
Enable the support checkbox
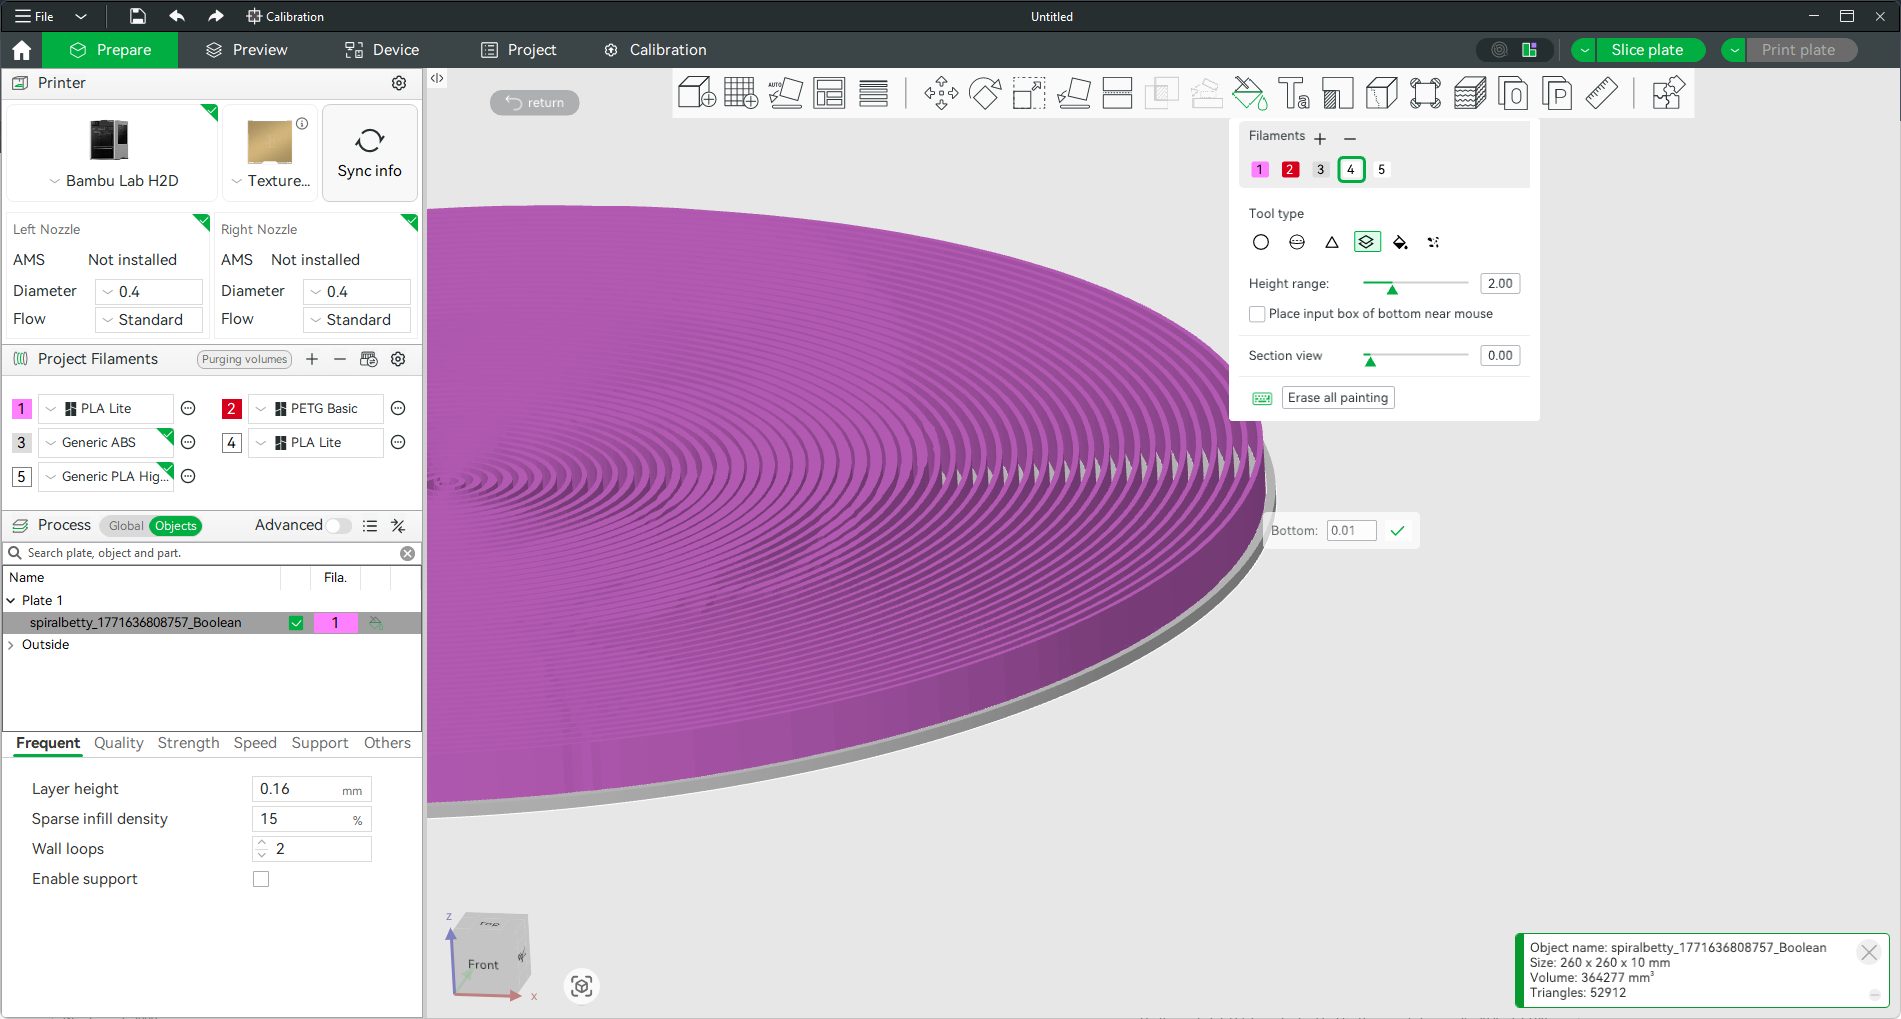point(261,879)
